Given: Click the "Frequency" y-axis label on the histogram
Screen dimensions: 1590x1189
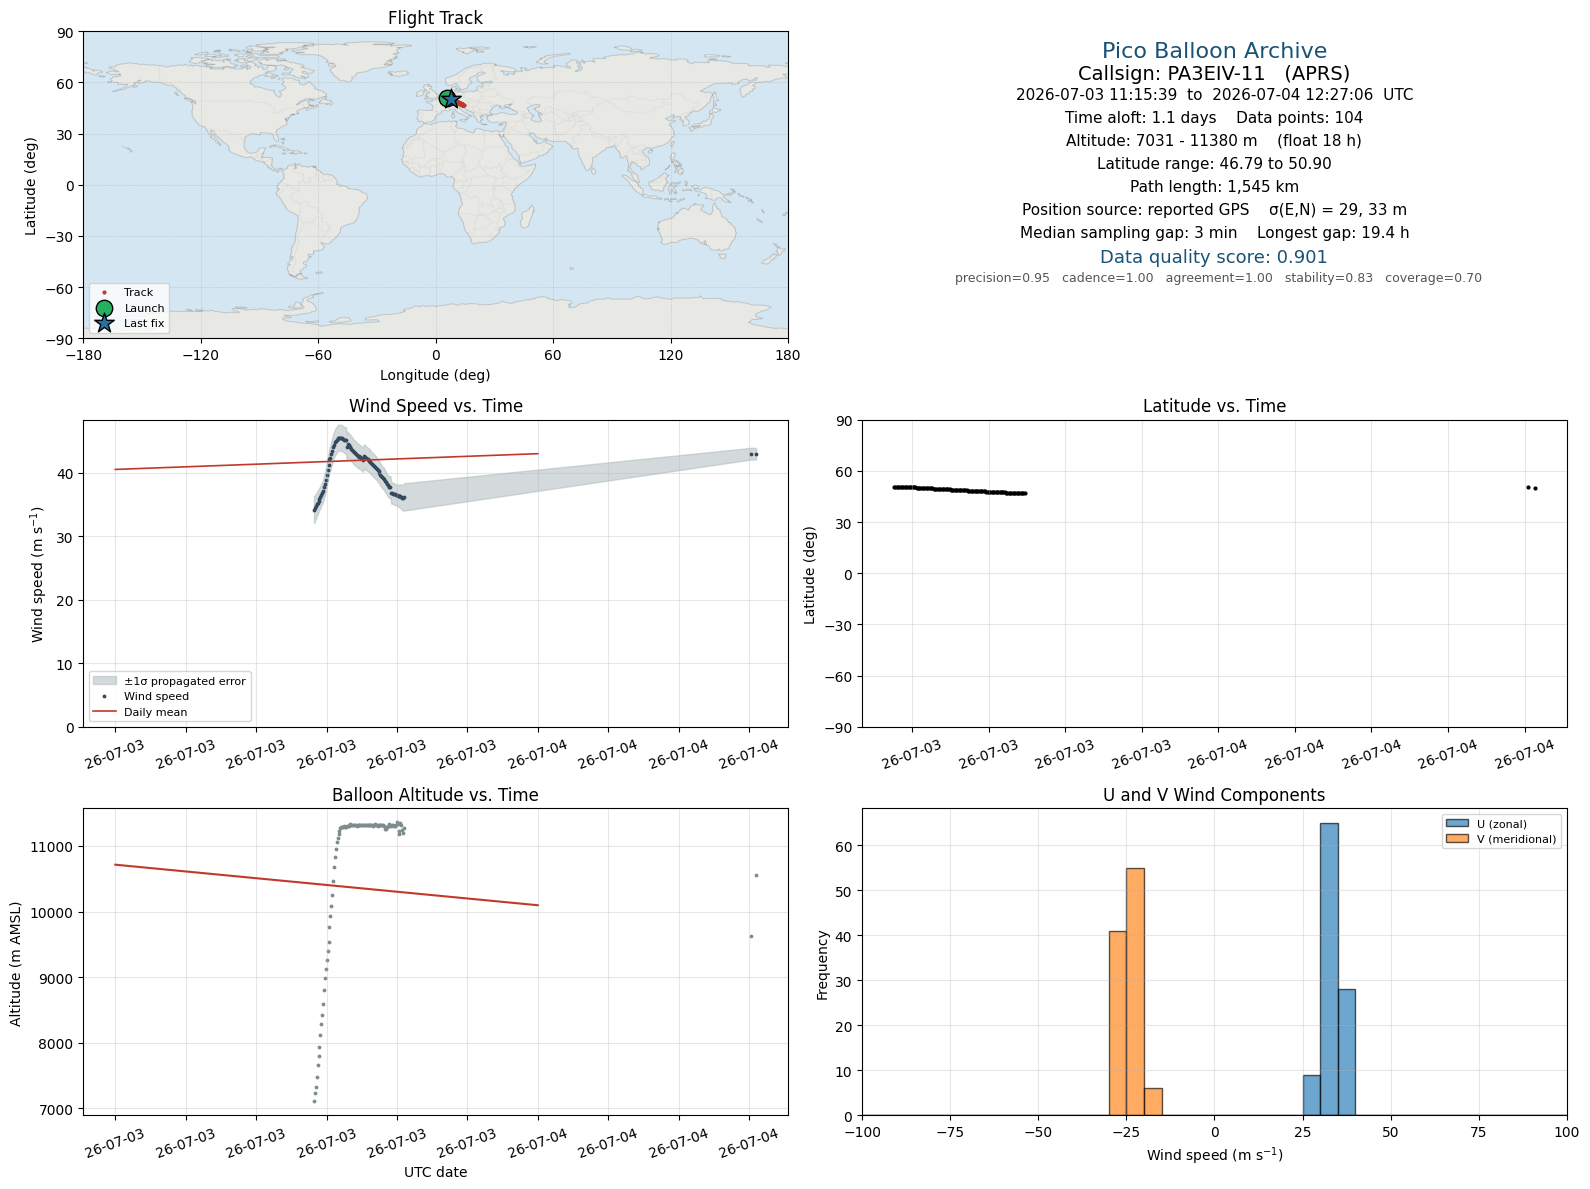Looking at the screenshot, I should (x=823, y=965).
